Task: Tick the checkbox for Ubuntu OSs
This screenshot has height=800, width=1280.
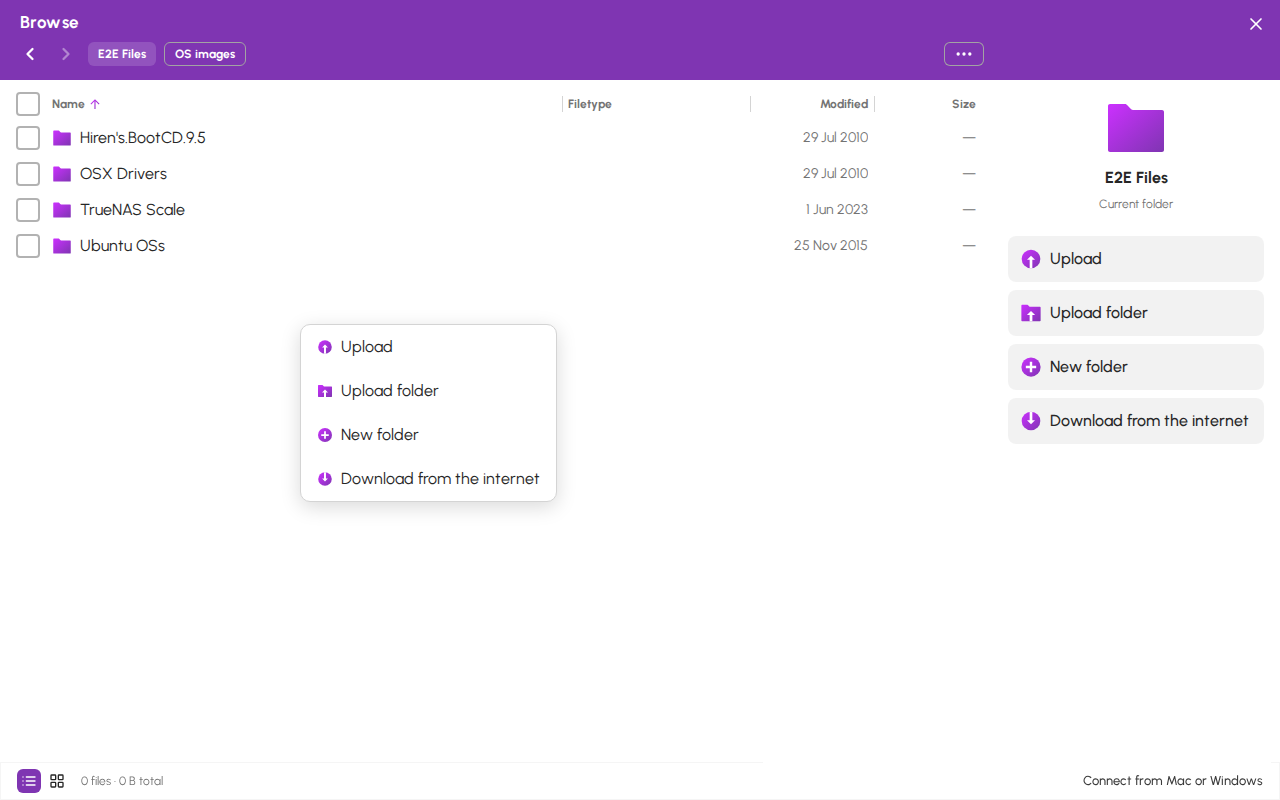Action: pyautogui.click(x=28, y=246)
